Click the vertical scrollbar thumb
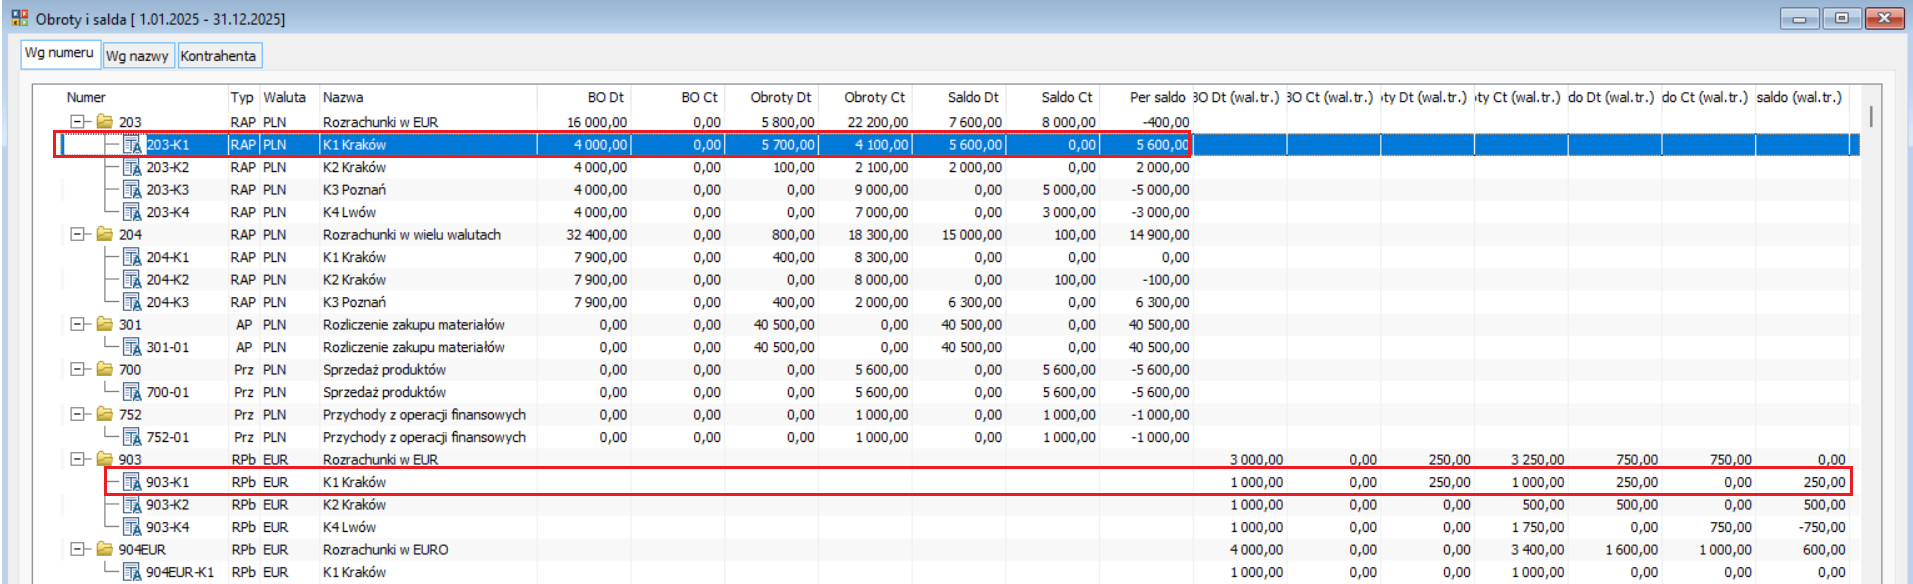The width and height of the screenshot is (1913, 584). click(x=1870, y=115)
